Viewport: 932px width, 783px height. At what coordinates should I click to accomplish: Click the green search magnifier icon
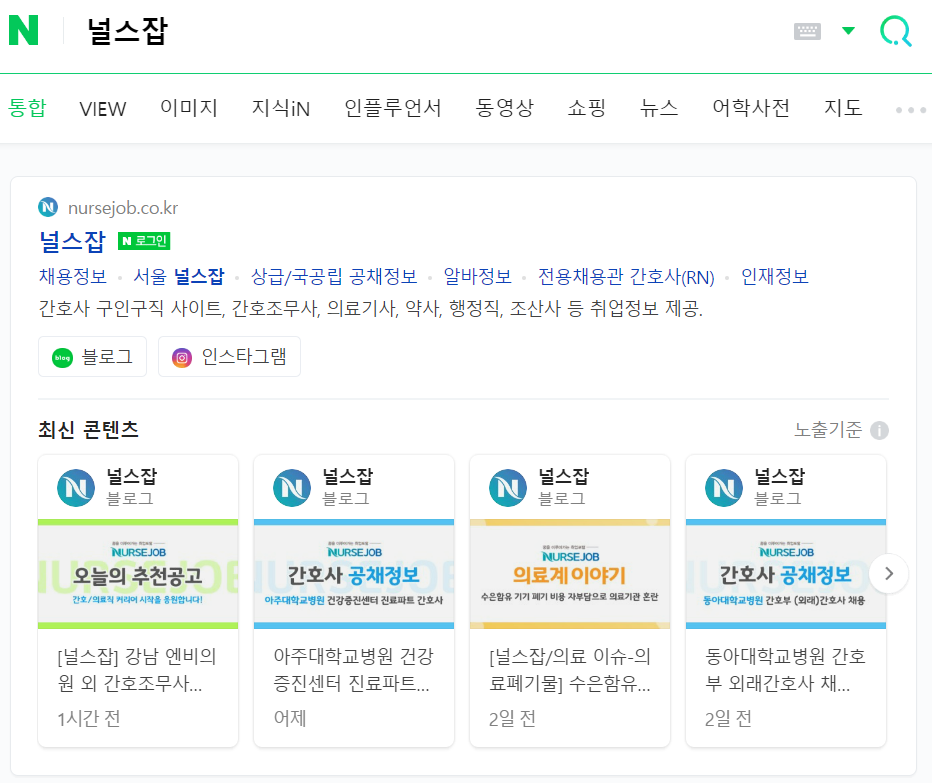point(896,31)
